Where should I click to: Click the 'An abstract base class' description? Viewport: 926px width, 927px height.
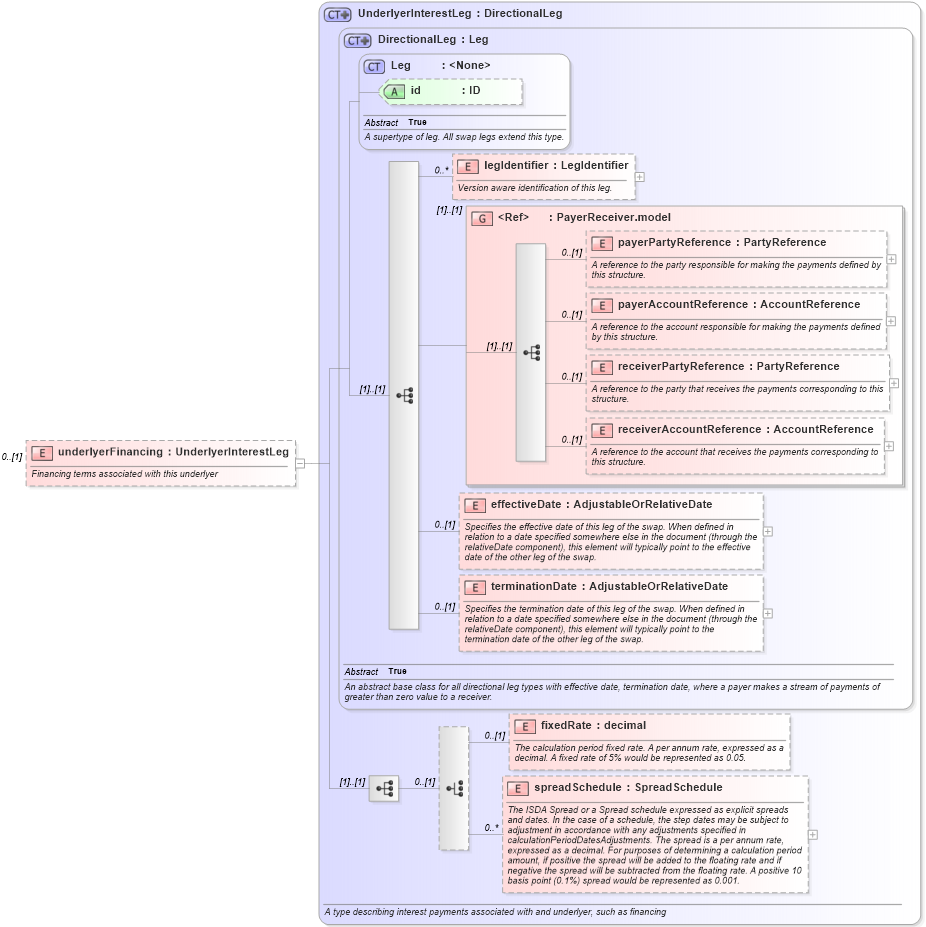pyautogui.click(x=612, y=692)
